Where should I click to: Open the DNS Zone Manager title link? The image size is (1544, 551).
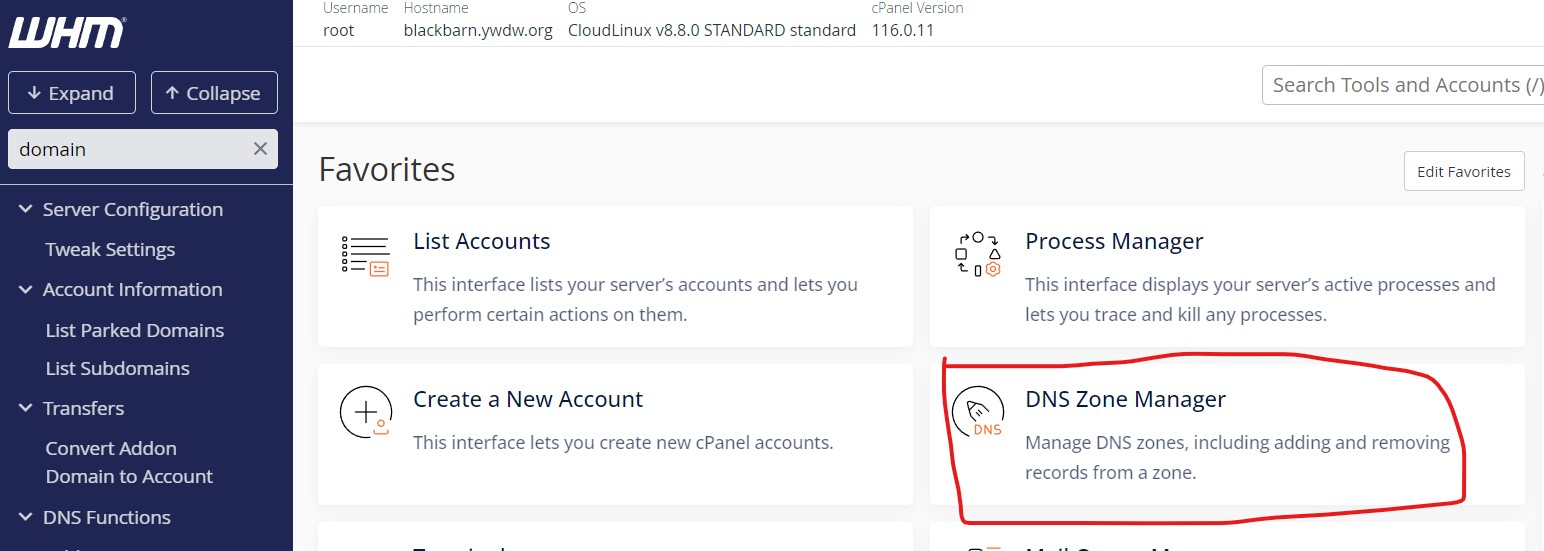coord(1125,399)
